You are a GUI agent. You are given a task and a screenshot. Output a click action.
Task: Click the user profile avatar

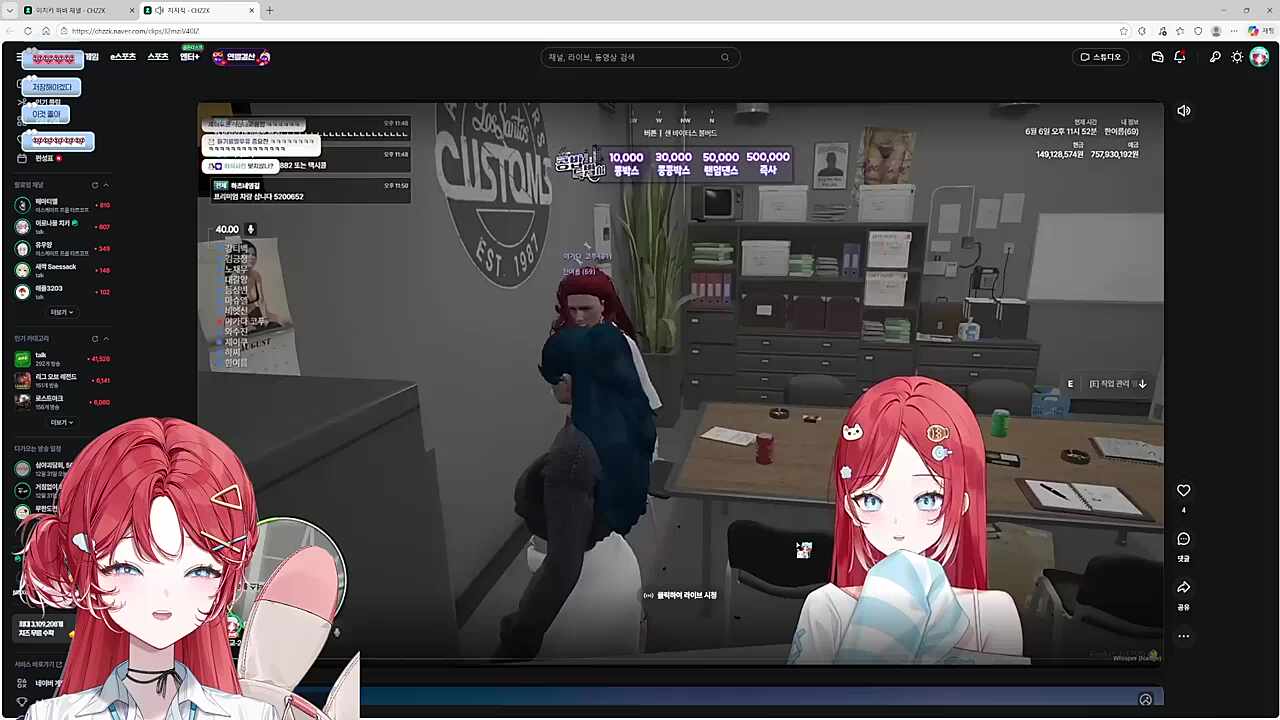1259,57
